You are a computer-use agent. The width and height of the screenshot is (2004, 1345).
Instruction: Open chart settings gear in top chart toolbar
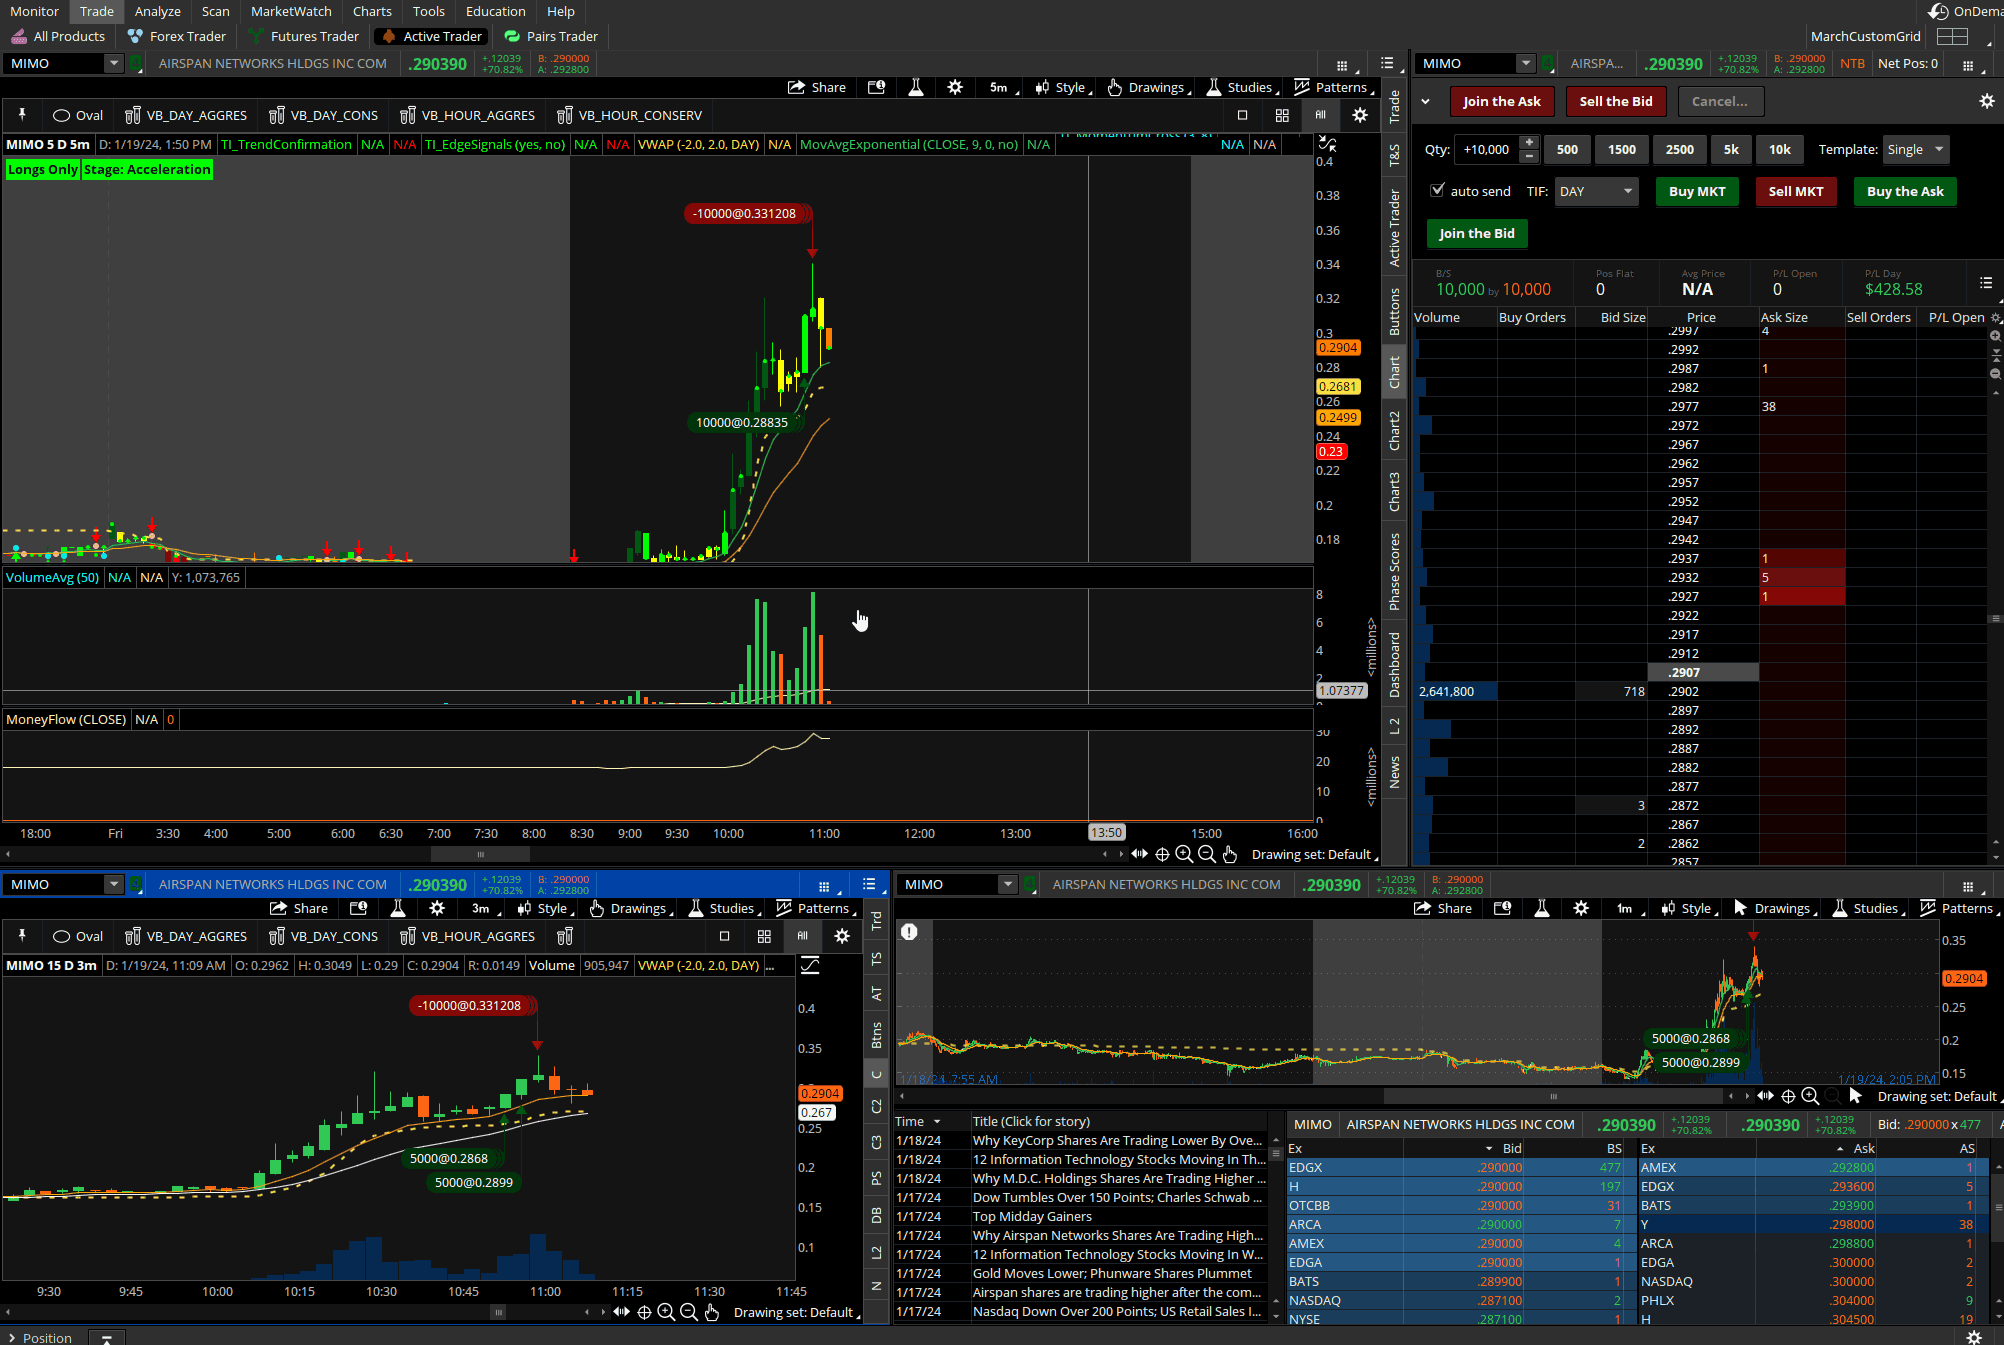point(955,87)
